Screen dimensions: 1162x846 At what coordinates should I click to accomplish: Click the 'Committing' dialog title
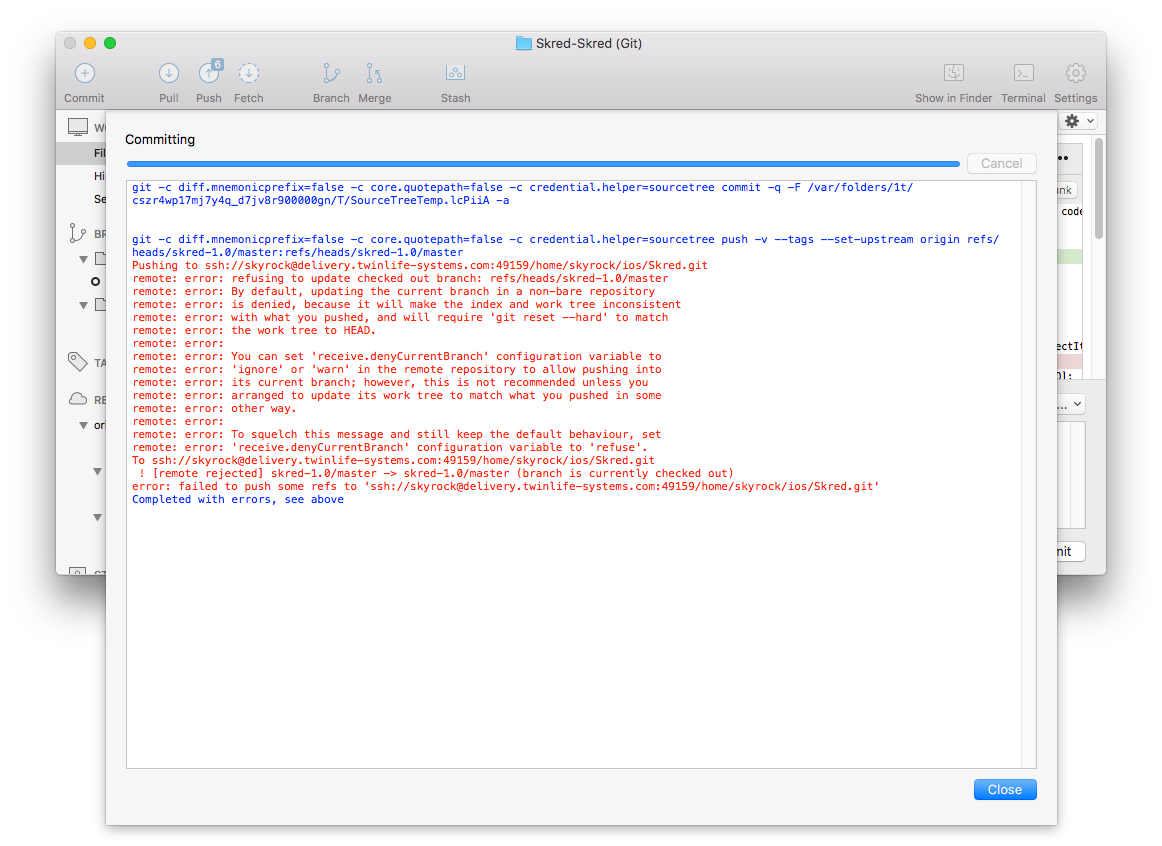(x=160, y=139)
